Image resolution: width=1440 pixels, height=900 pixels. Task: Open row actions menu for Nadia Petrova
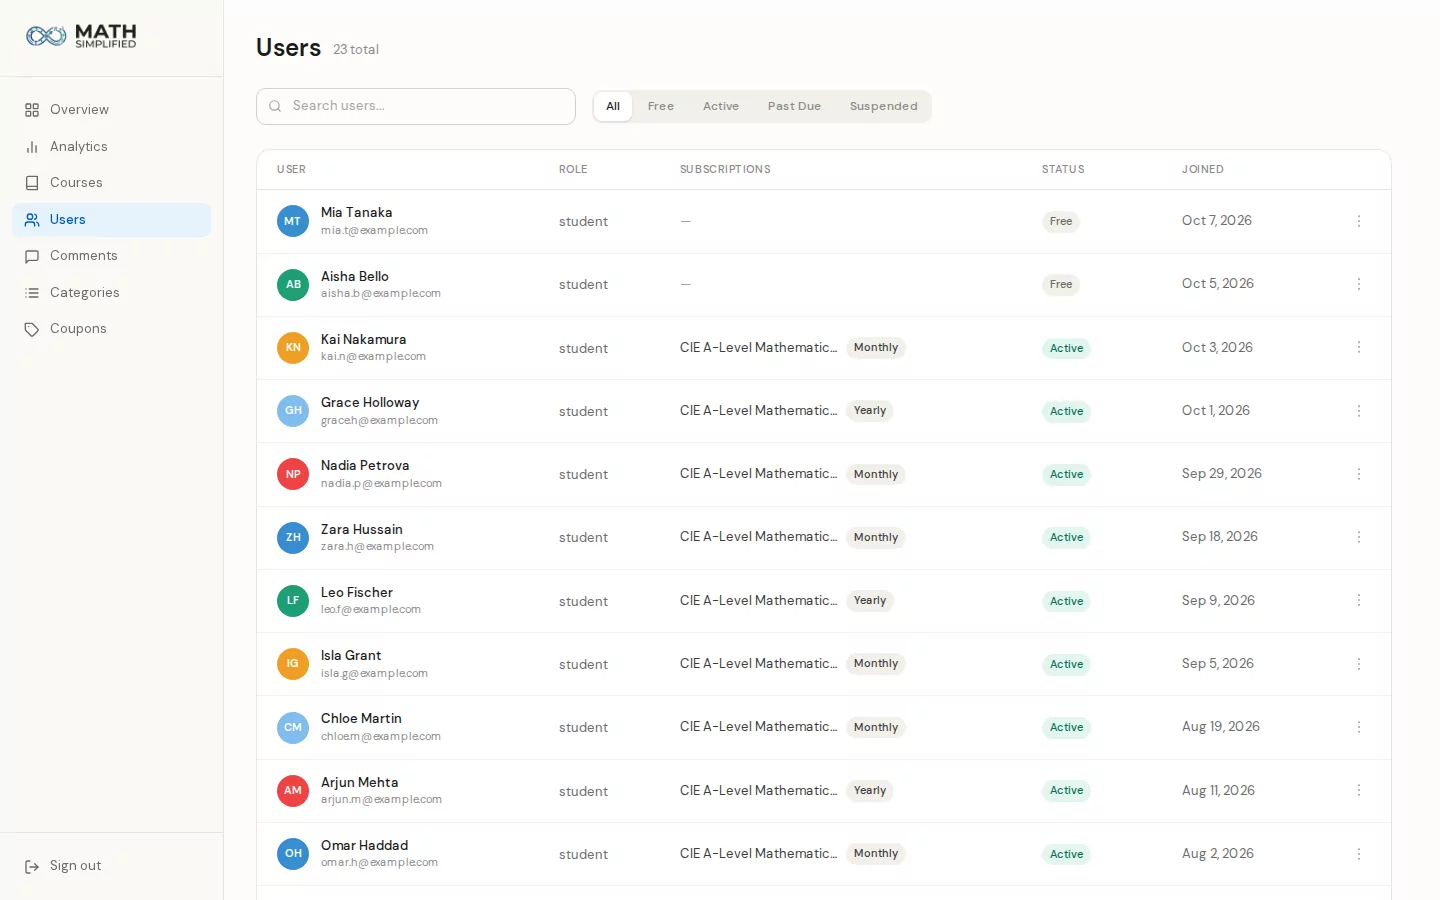(1359, 474)
